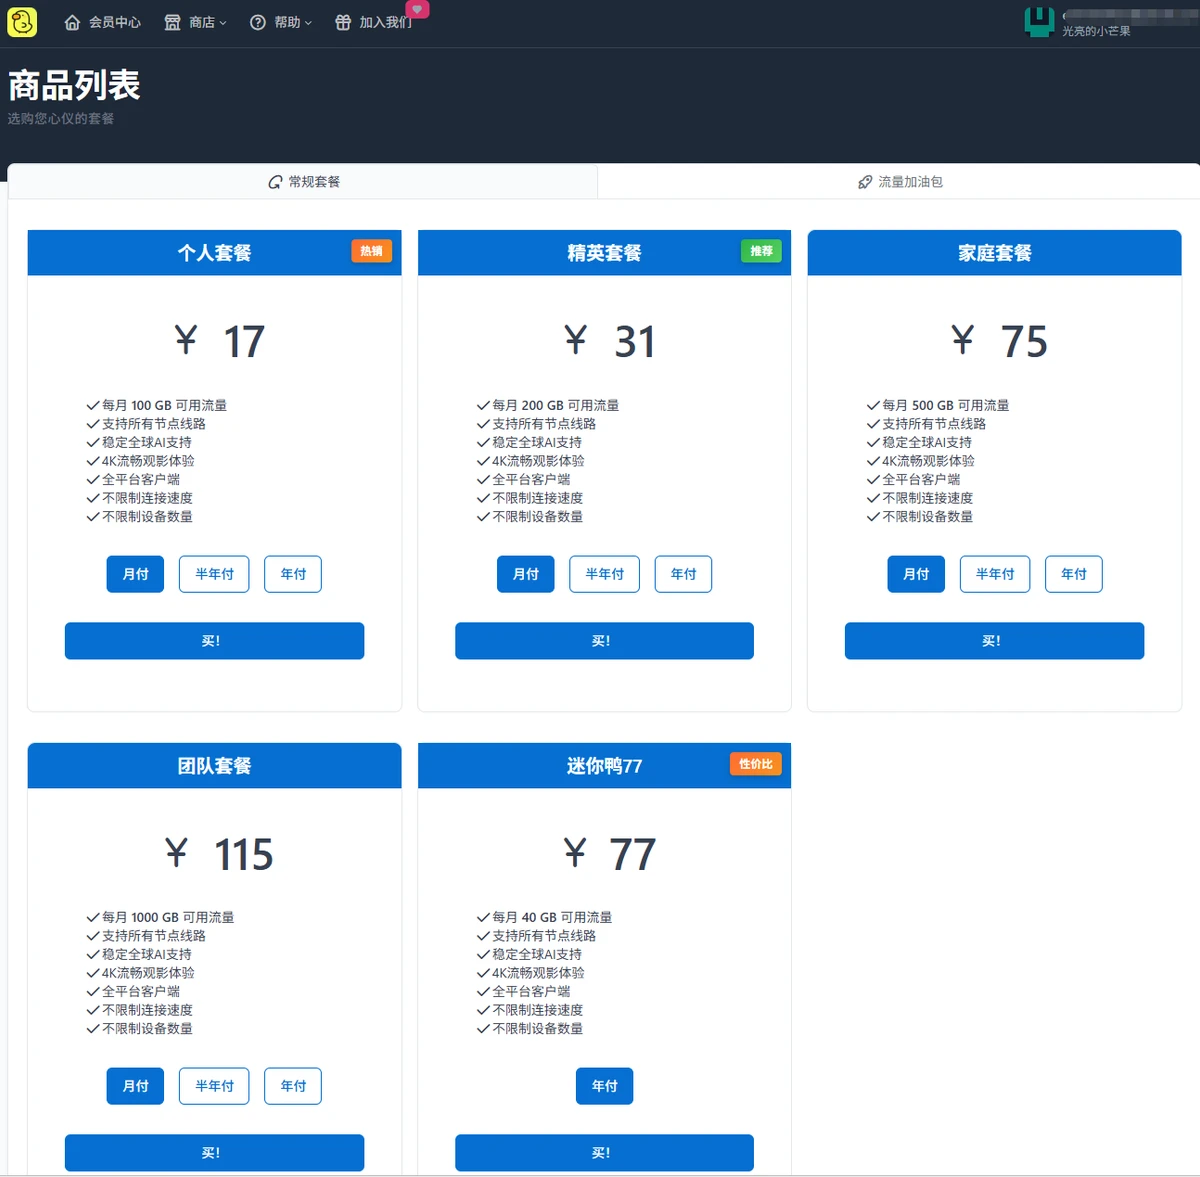Screen dimensions: 1200x1177
Task: Click the 热销 badge on 个人套餐
Action: (x=371, y=251)
